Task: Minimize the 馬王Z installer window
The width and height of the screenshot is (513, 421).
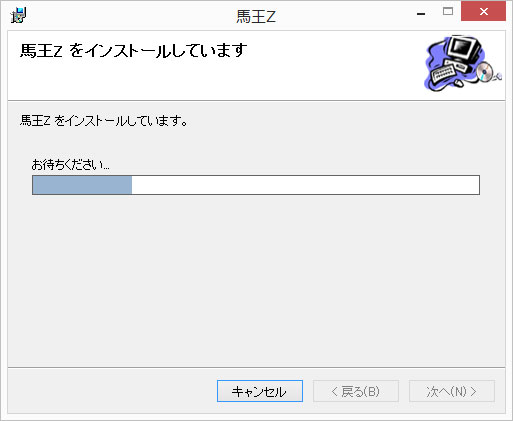Action: click(421, 14)
